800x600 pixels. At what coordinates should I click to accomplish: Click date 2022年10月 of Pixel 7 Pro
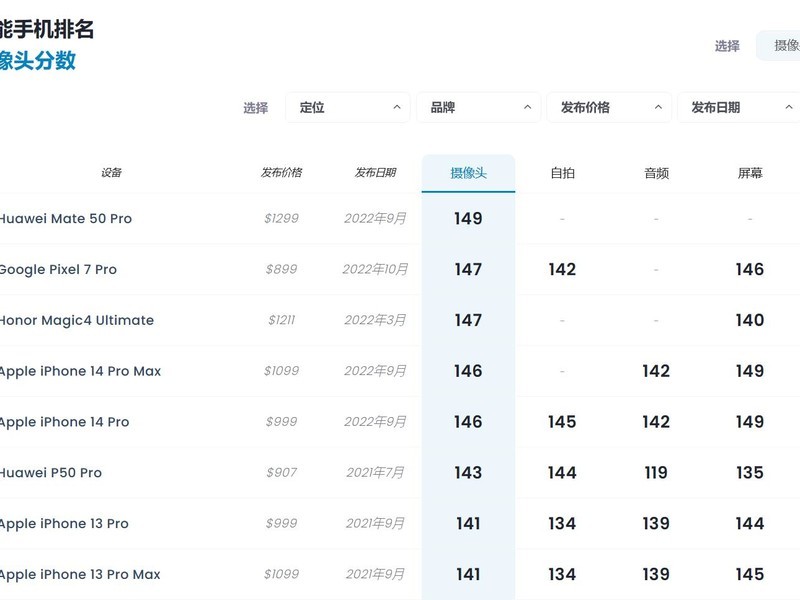click(x=375, y=269)
